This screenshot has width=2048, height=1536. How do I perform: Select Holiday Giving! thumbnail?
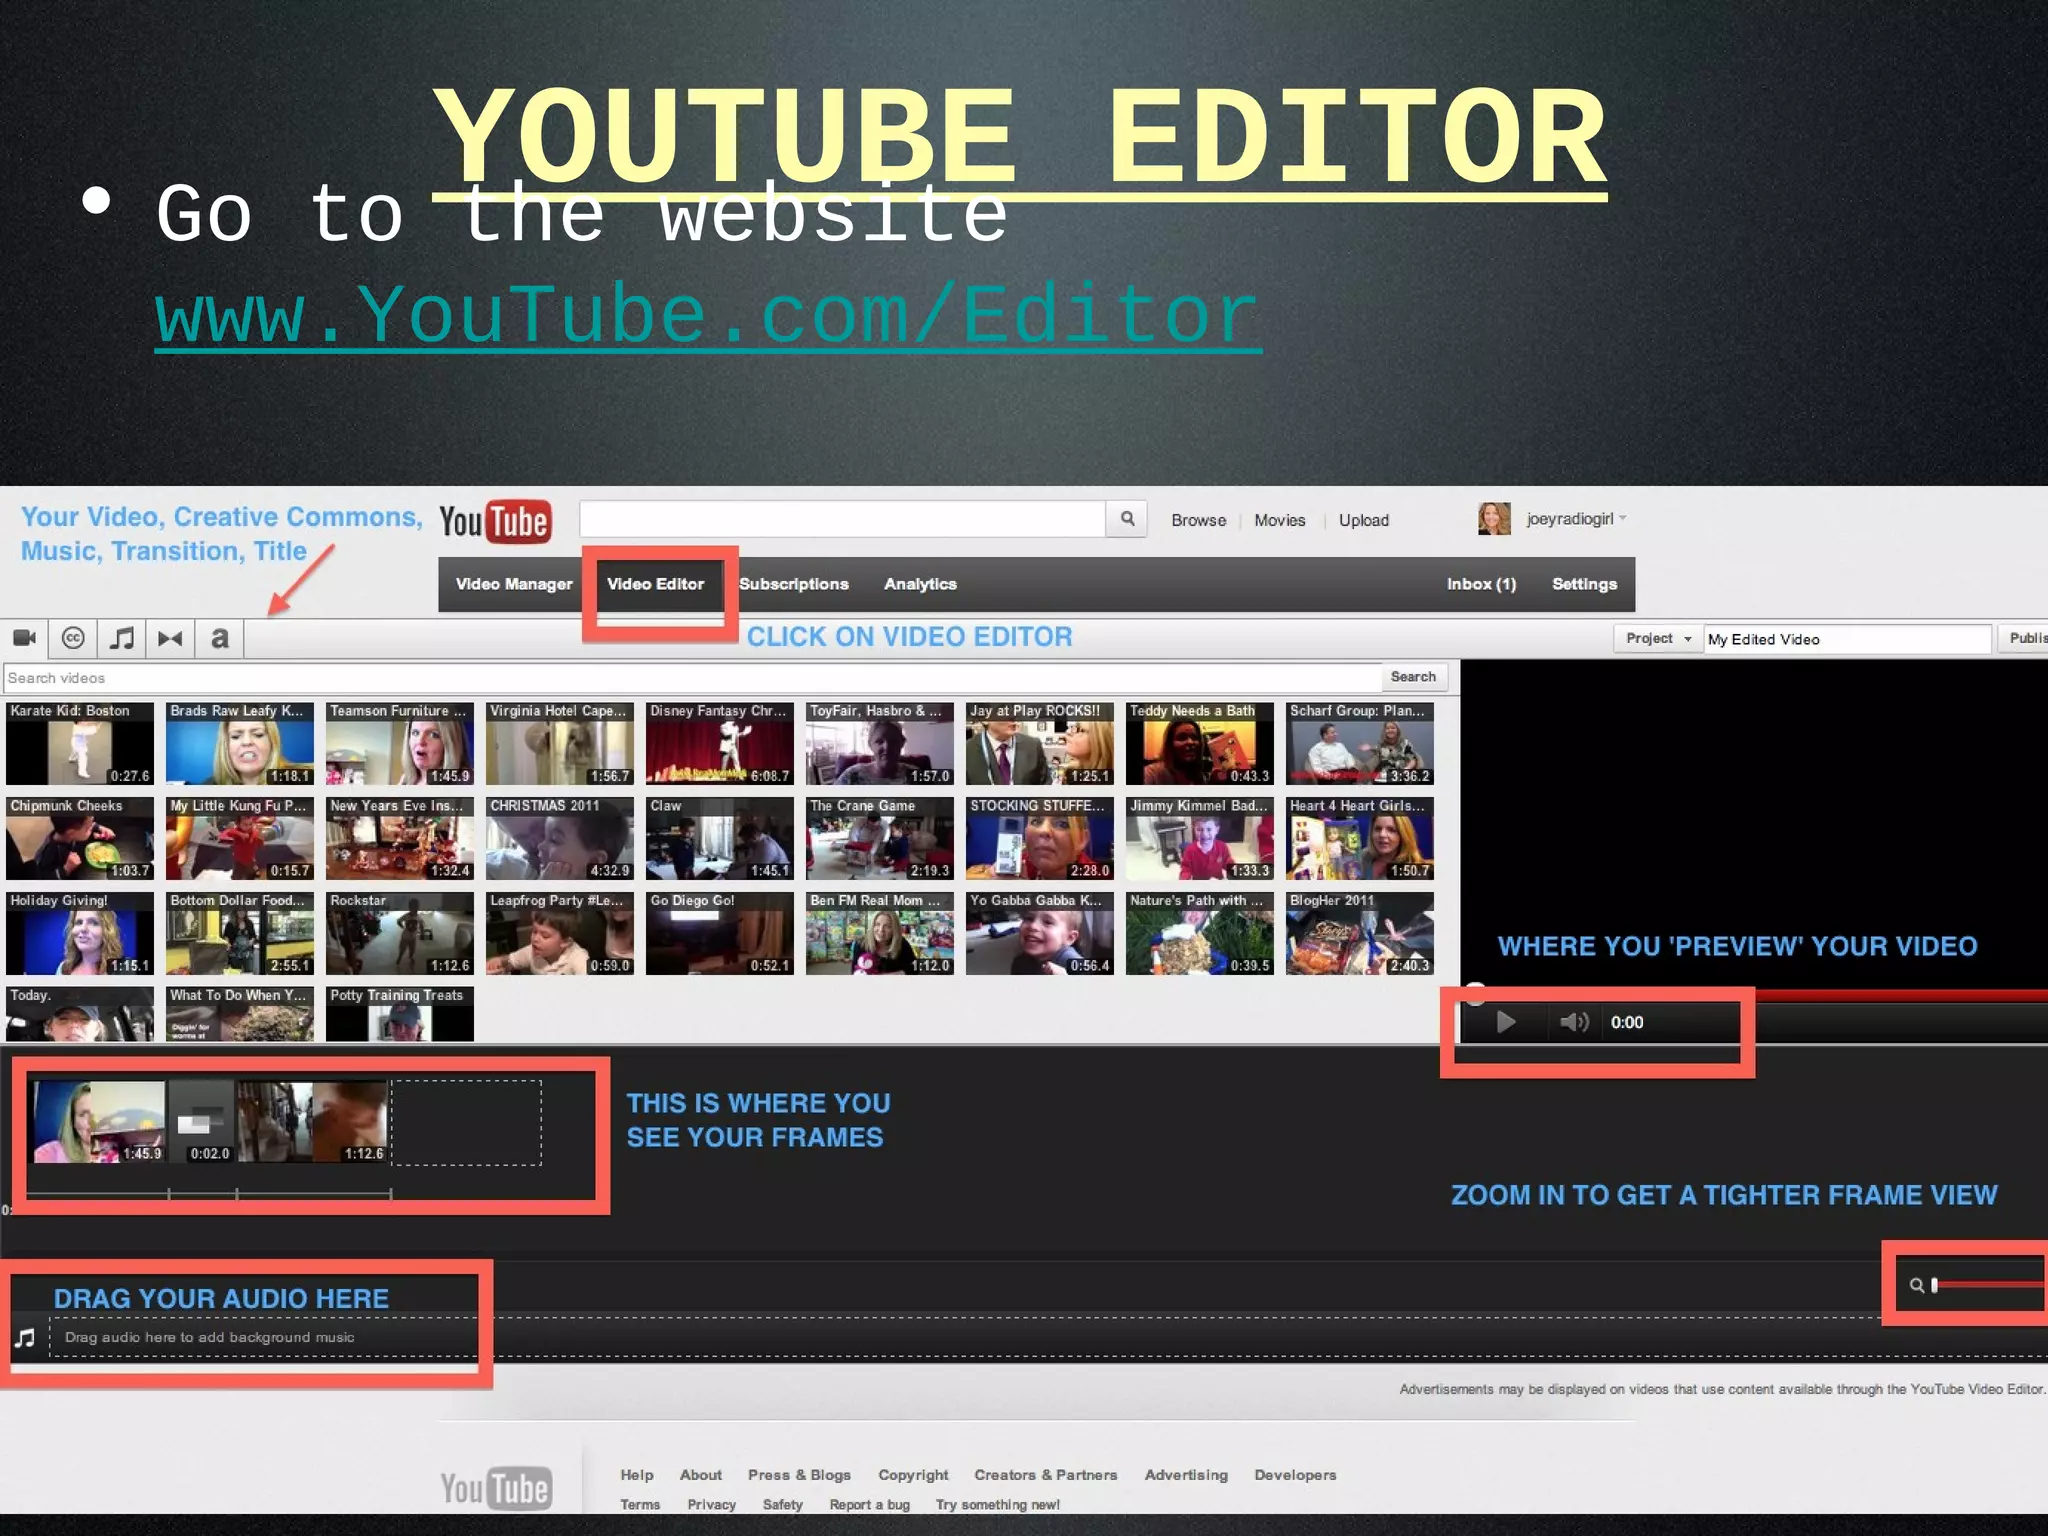tap(80, 933)
